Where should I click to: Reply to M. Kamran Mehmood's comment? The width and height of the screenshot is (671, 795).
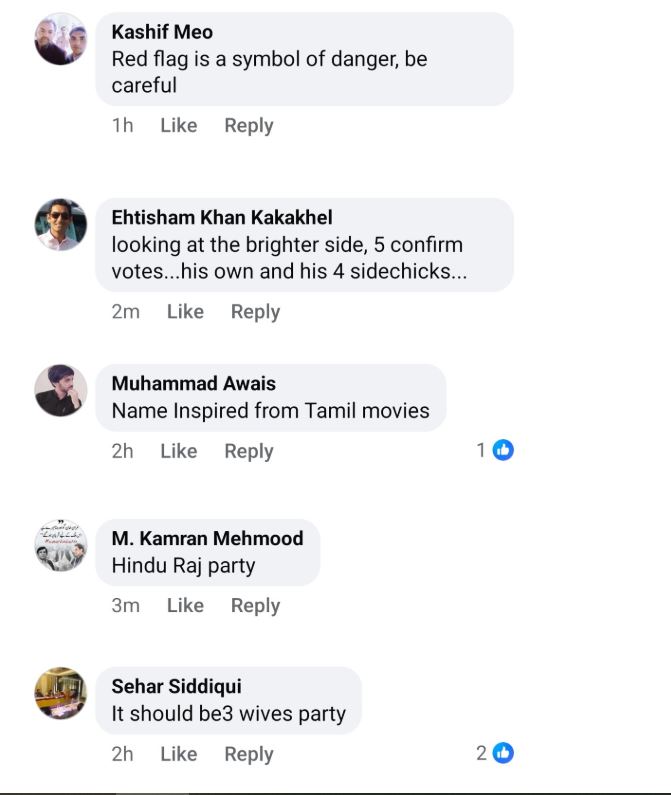255,605
